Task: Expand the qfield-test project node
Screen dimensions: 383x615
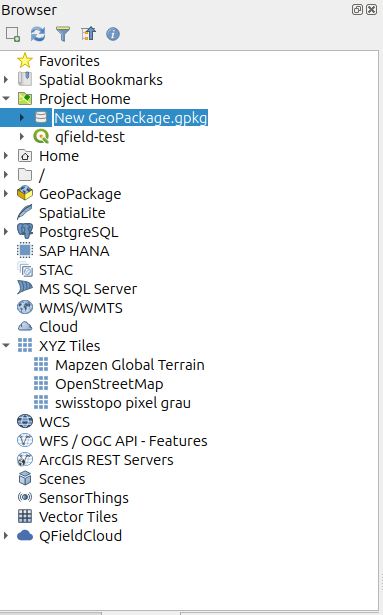Action: 22,137
